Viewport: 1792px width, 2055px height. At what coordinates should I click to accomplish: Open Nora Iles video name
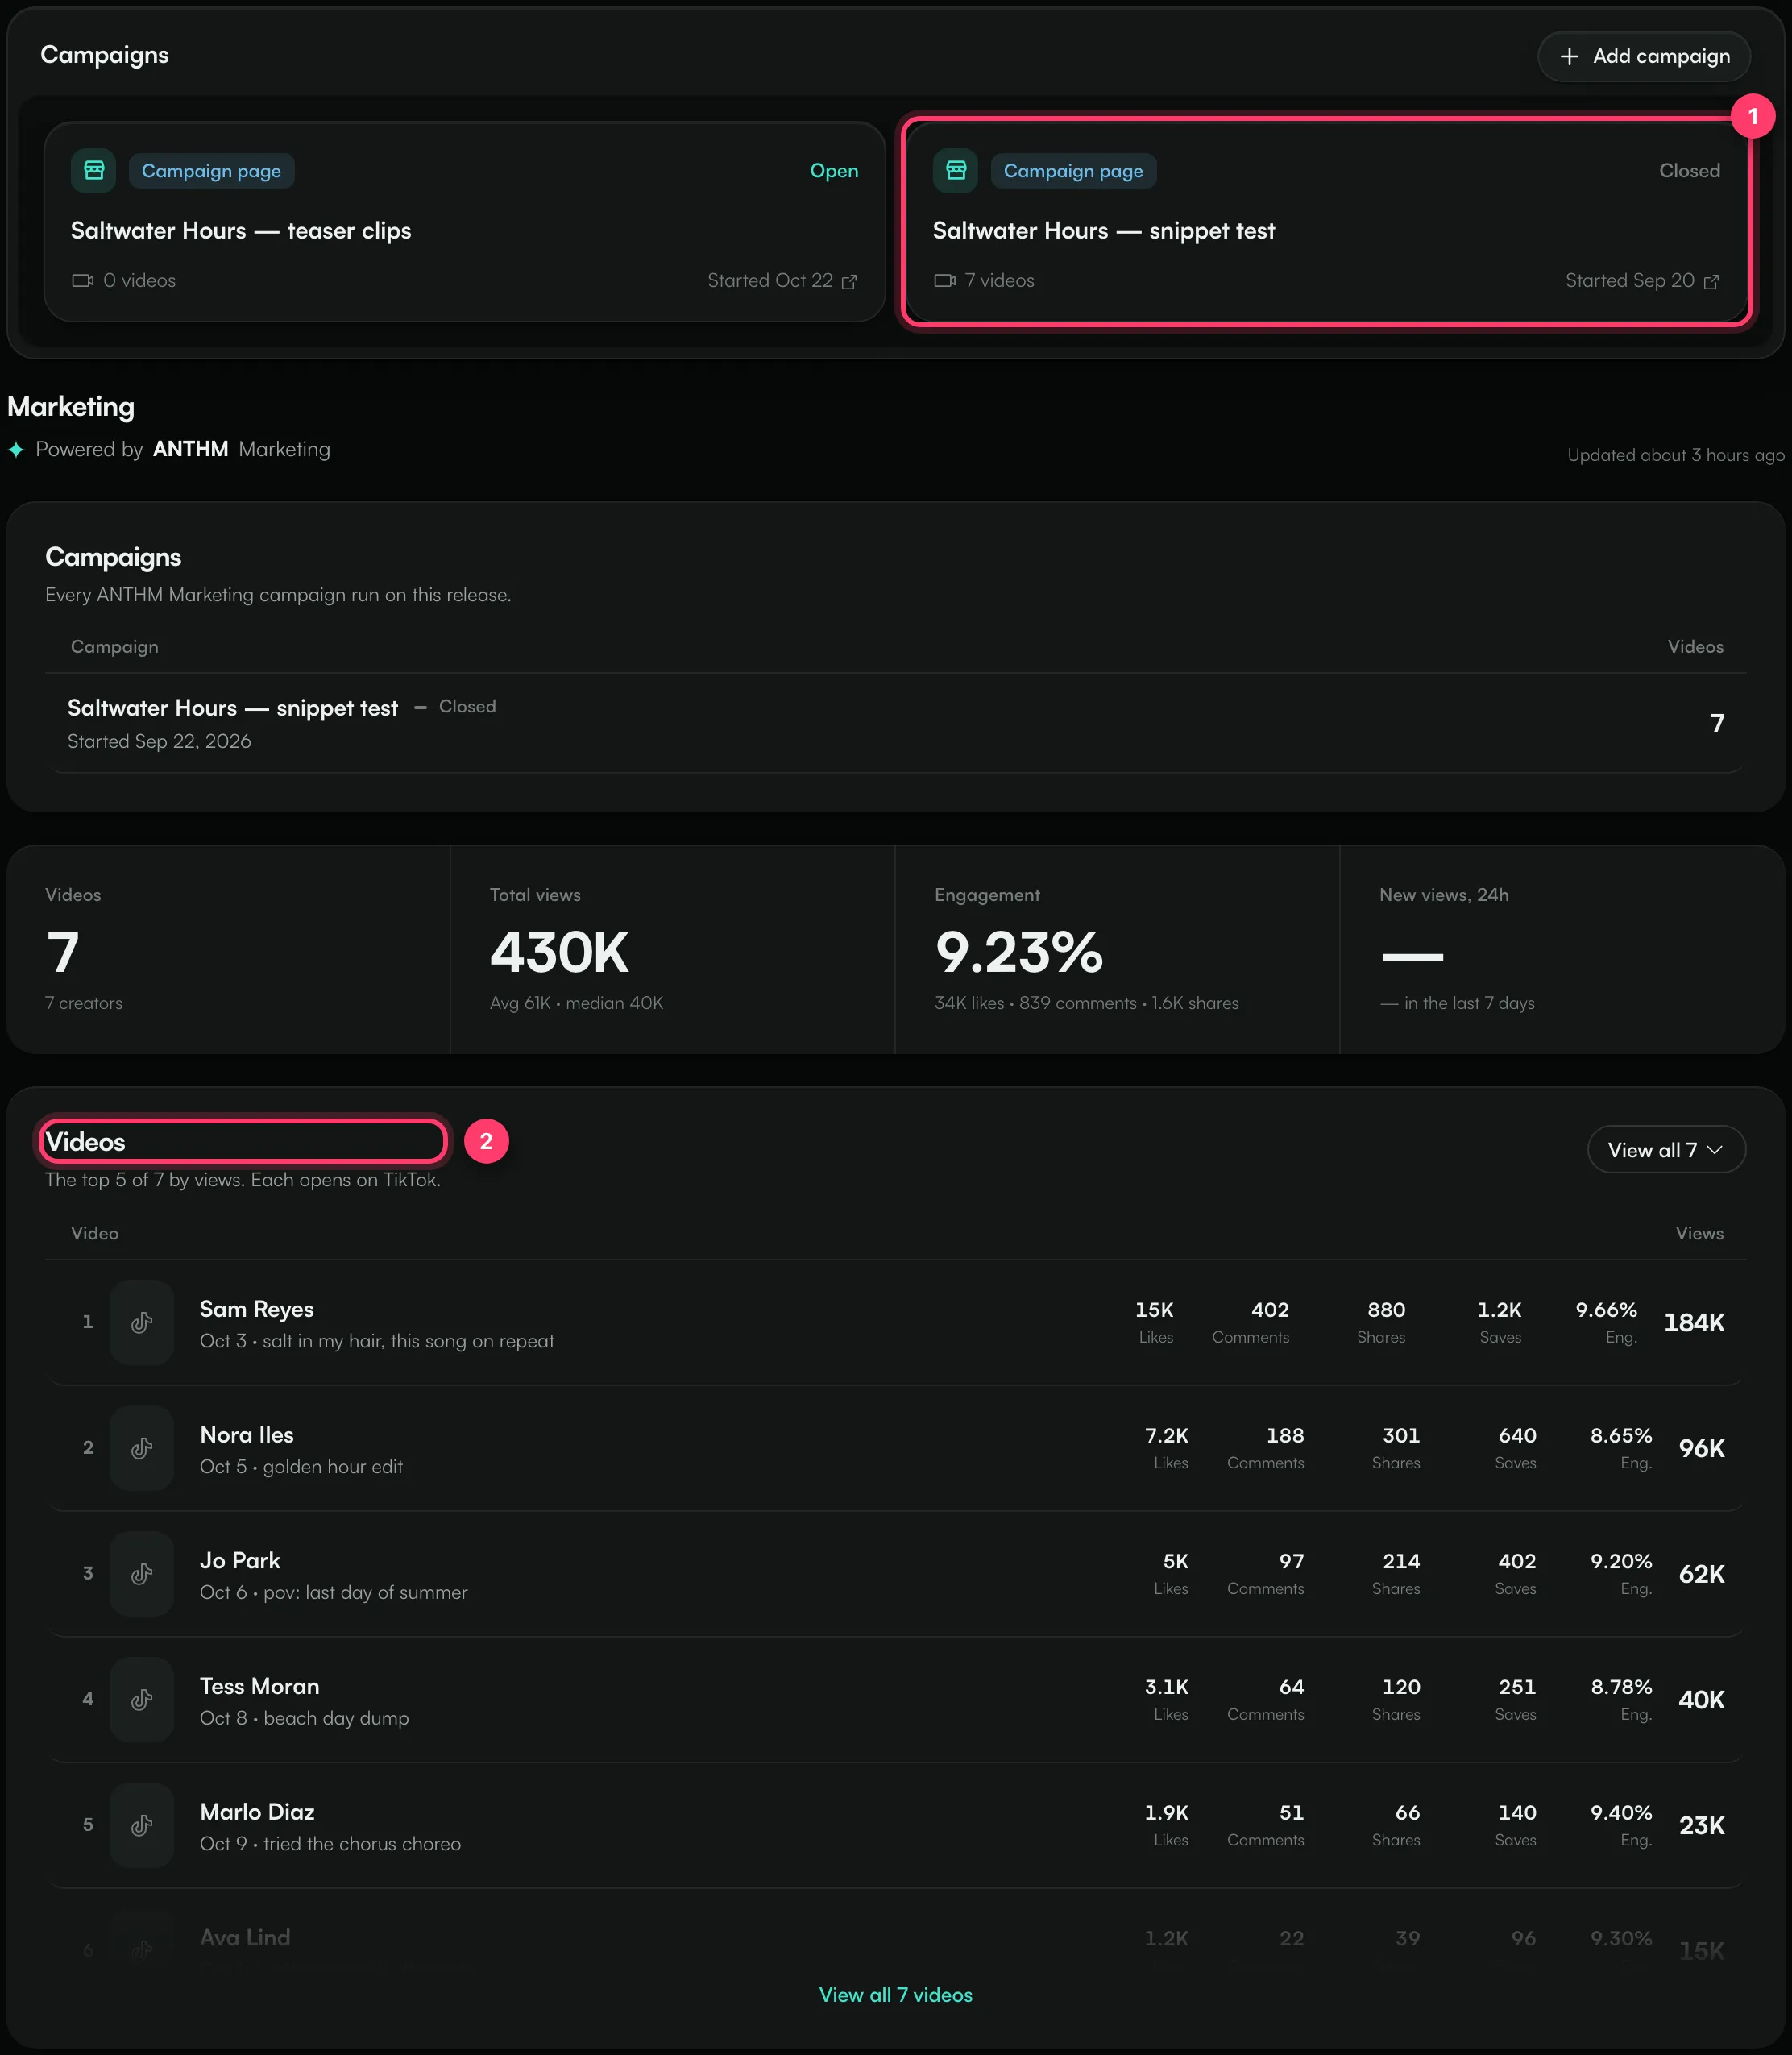tap(247, 1435)
